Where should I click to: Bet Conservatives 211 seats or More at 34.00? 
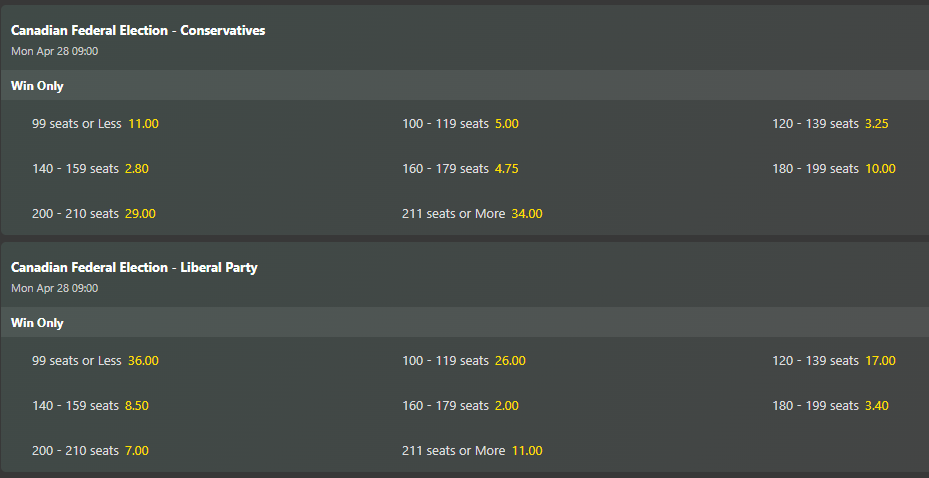tap(526, 213)
